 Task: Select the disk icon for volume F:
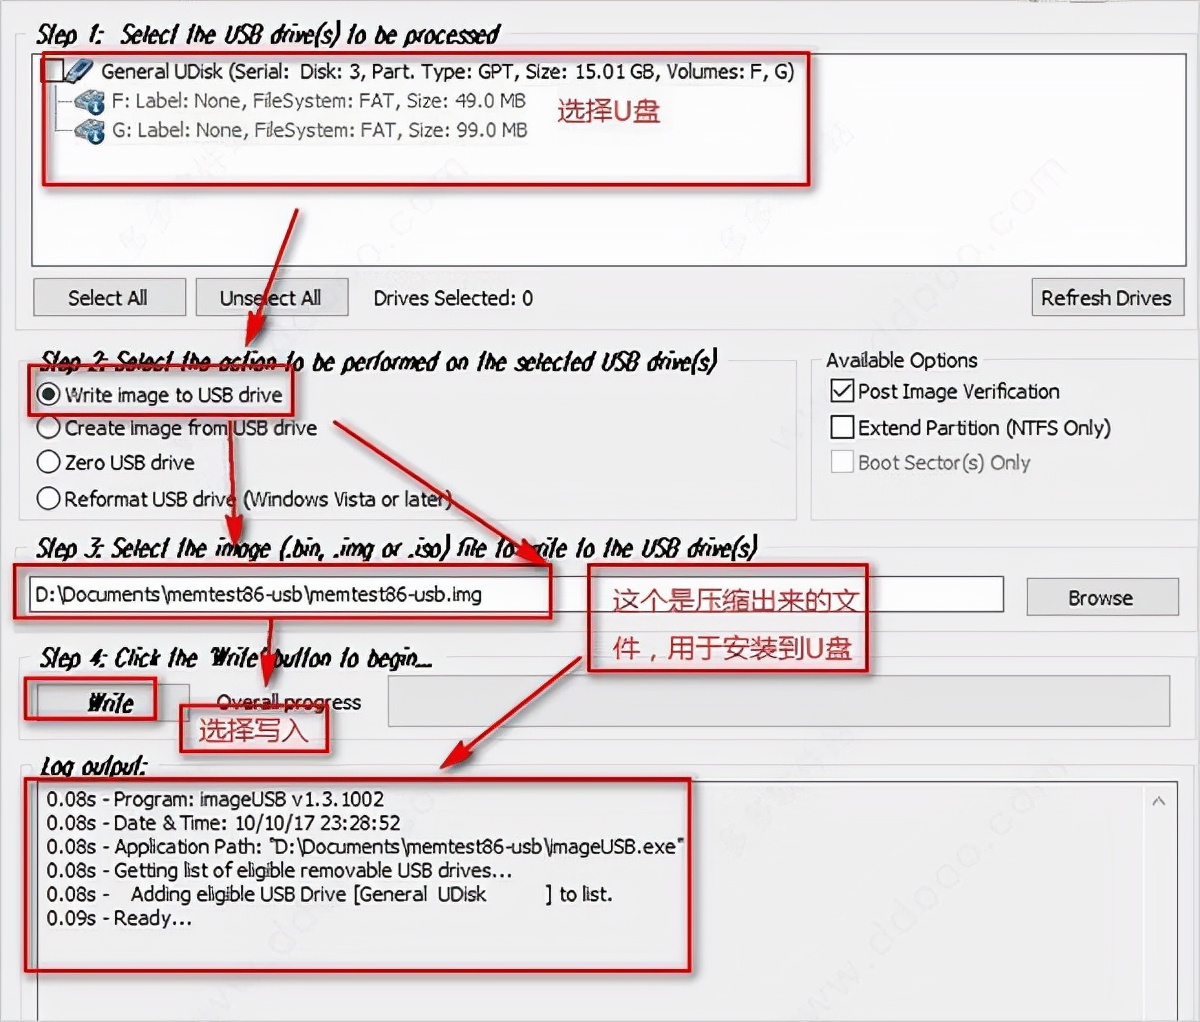(90, 100)
